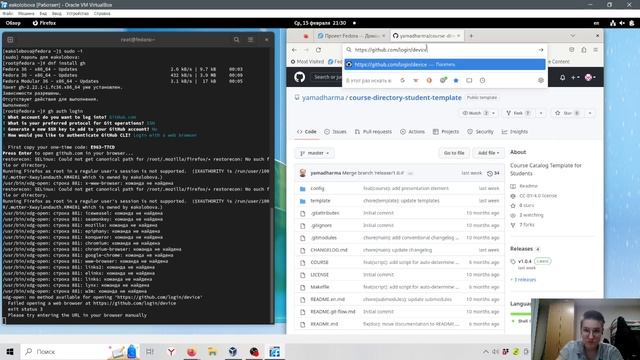Click the go arrow in address bar
Screen dimensions: 640x360
coord(541,50)
